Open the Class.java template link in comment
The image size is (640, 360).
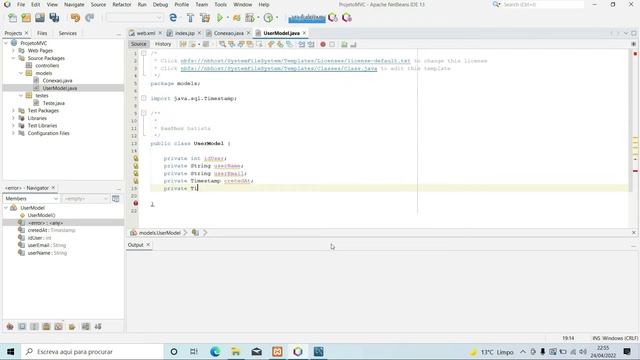[279, 68]
